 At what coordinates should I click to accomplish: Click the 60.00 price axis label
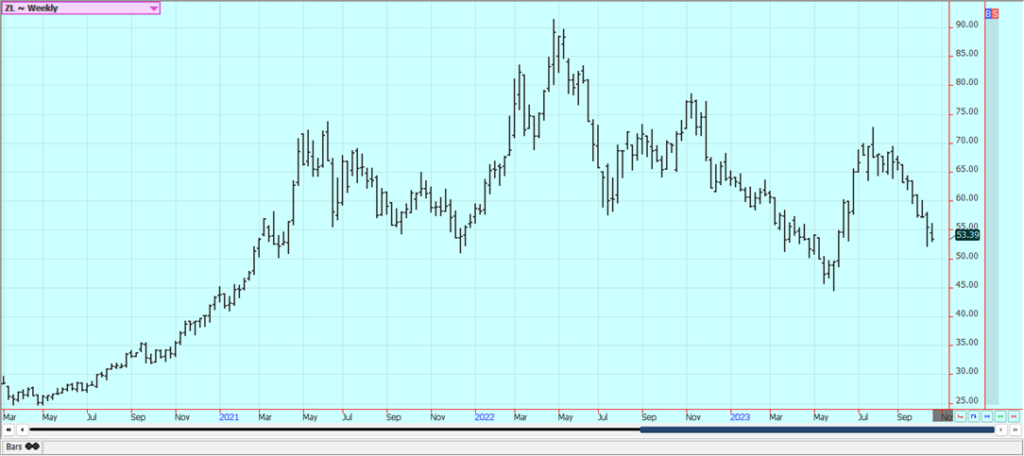point(967,198)
